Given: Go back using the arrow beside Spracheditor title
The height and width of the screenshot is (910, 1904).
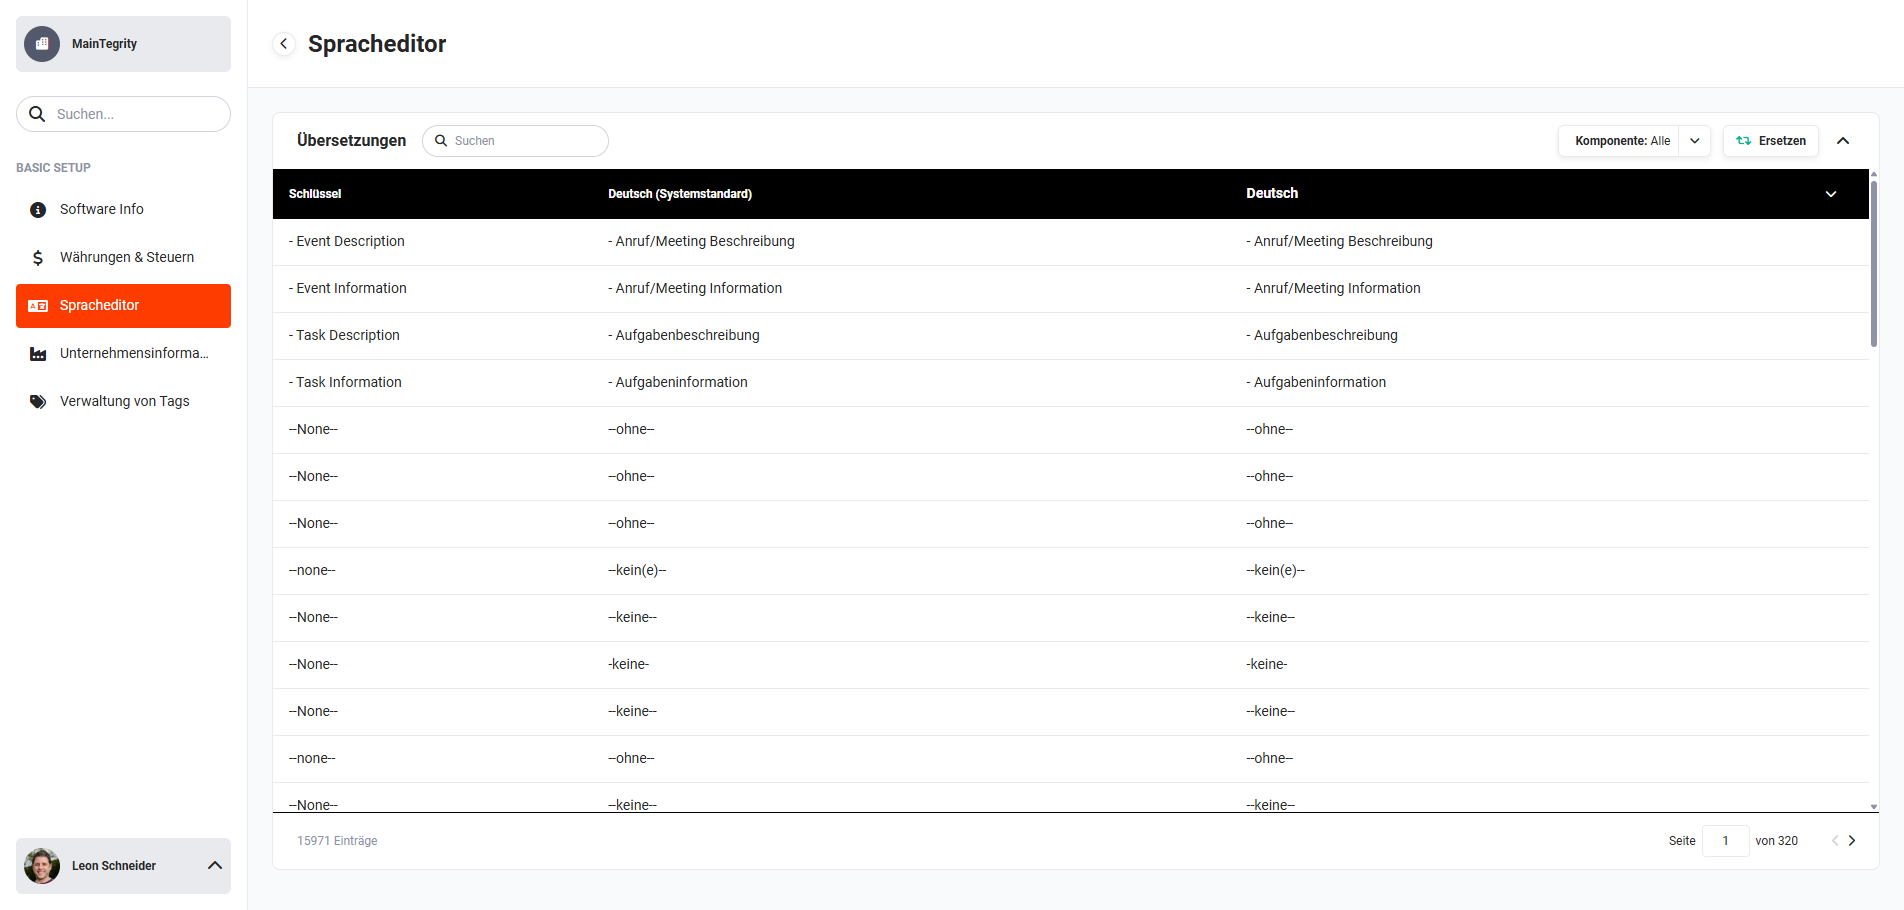Looking at the screenshot, I should coord(284,44).
